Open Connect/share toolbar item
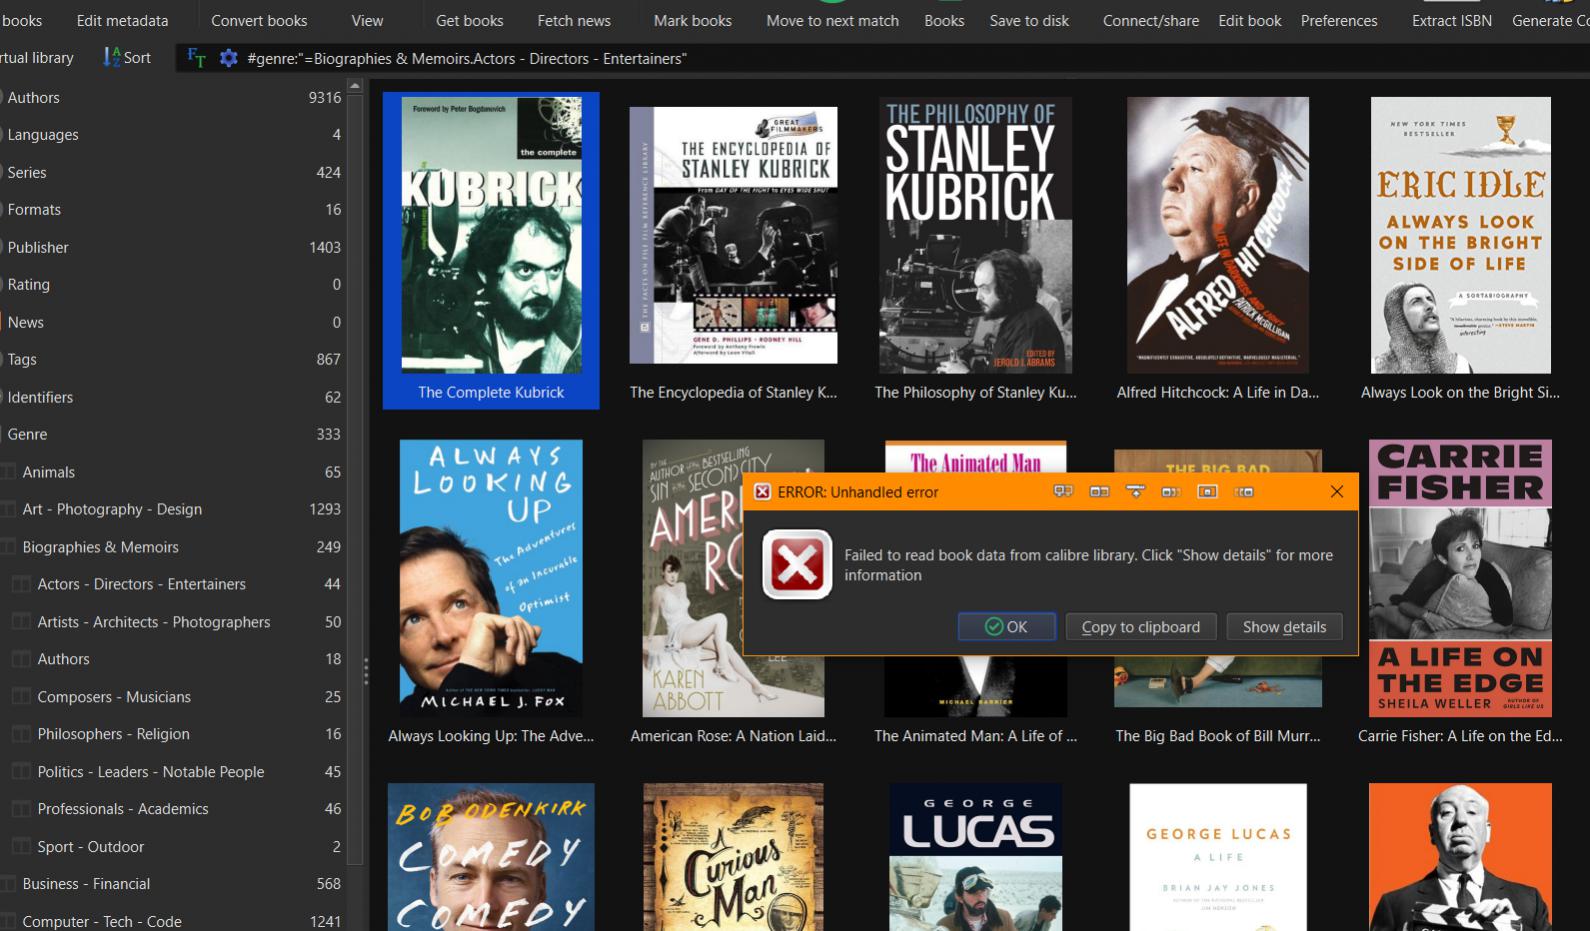Image resolution: width=1590 pixels, height=931 pixels. [1151, 20]
